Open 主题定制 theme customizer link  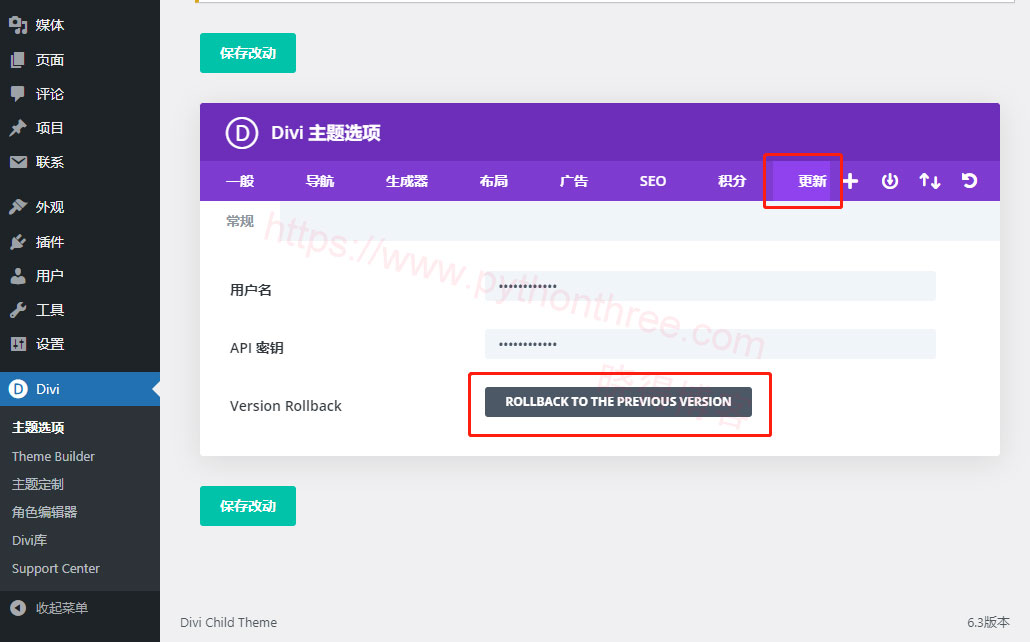coord(38,484)
